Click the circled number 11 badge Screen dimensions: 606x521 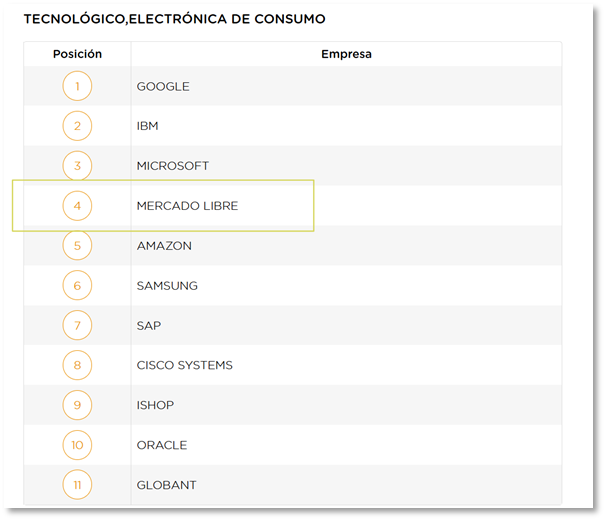tap(77, 485)
